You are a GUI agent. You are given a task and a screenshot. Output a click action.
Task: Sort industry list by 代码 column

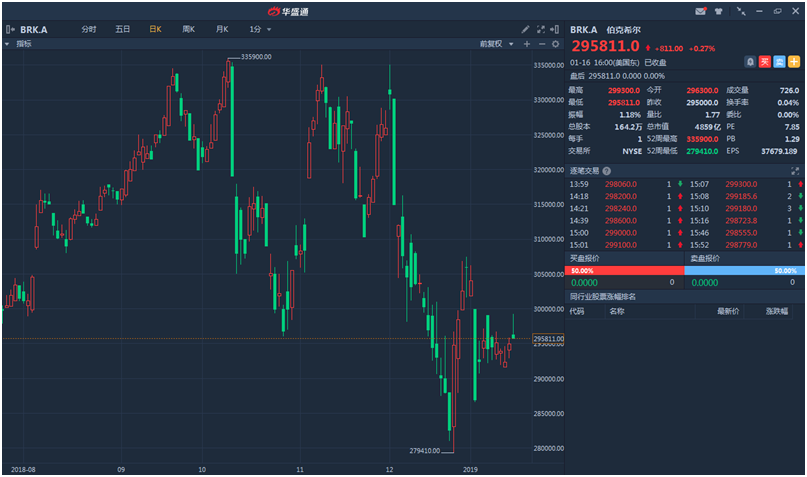coord(577,311)
